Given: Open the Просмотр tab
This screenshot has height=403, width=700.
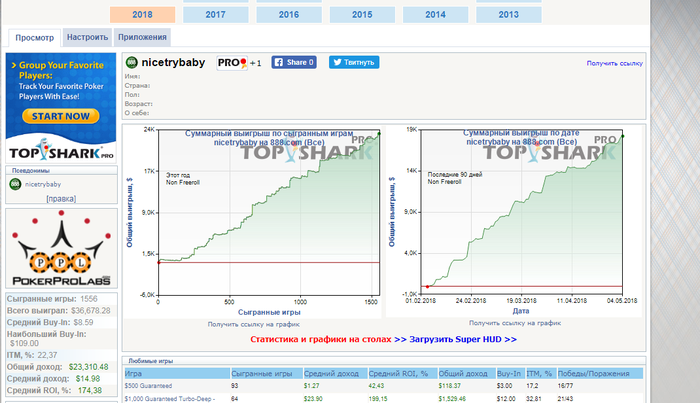Looking at the screenshot, I should (34, 38).
